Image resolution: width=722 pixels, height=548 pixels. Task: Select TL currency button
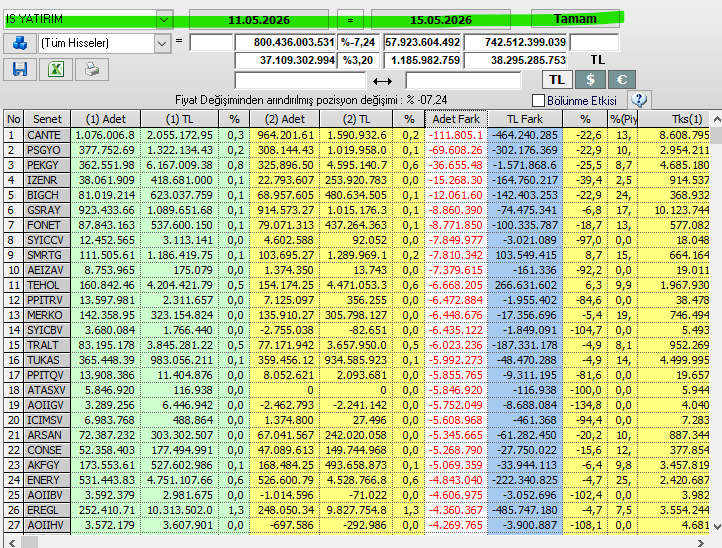[557, 80]
